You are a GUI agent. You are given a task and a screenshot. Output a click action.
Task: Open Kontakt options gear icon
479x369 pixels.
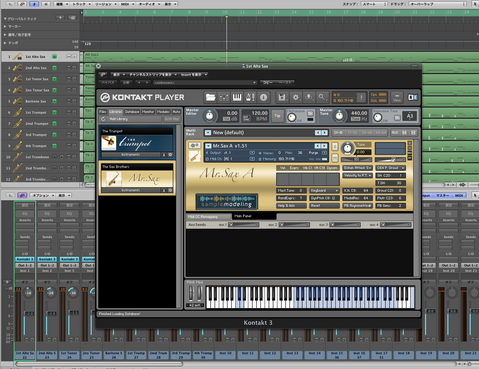coord(296,97)
